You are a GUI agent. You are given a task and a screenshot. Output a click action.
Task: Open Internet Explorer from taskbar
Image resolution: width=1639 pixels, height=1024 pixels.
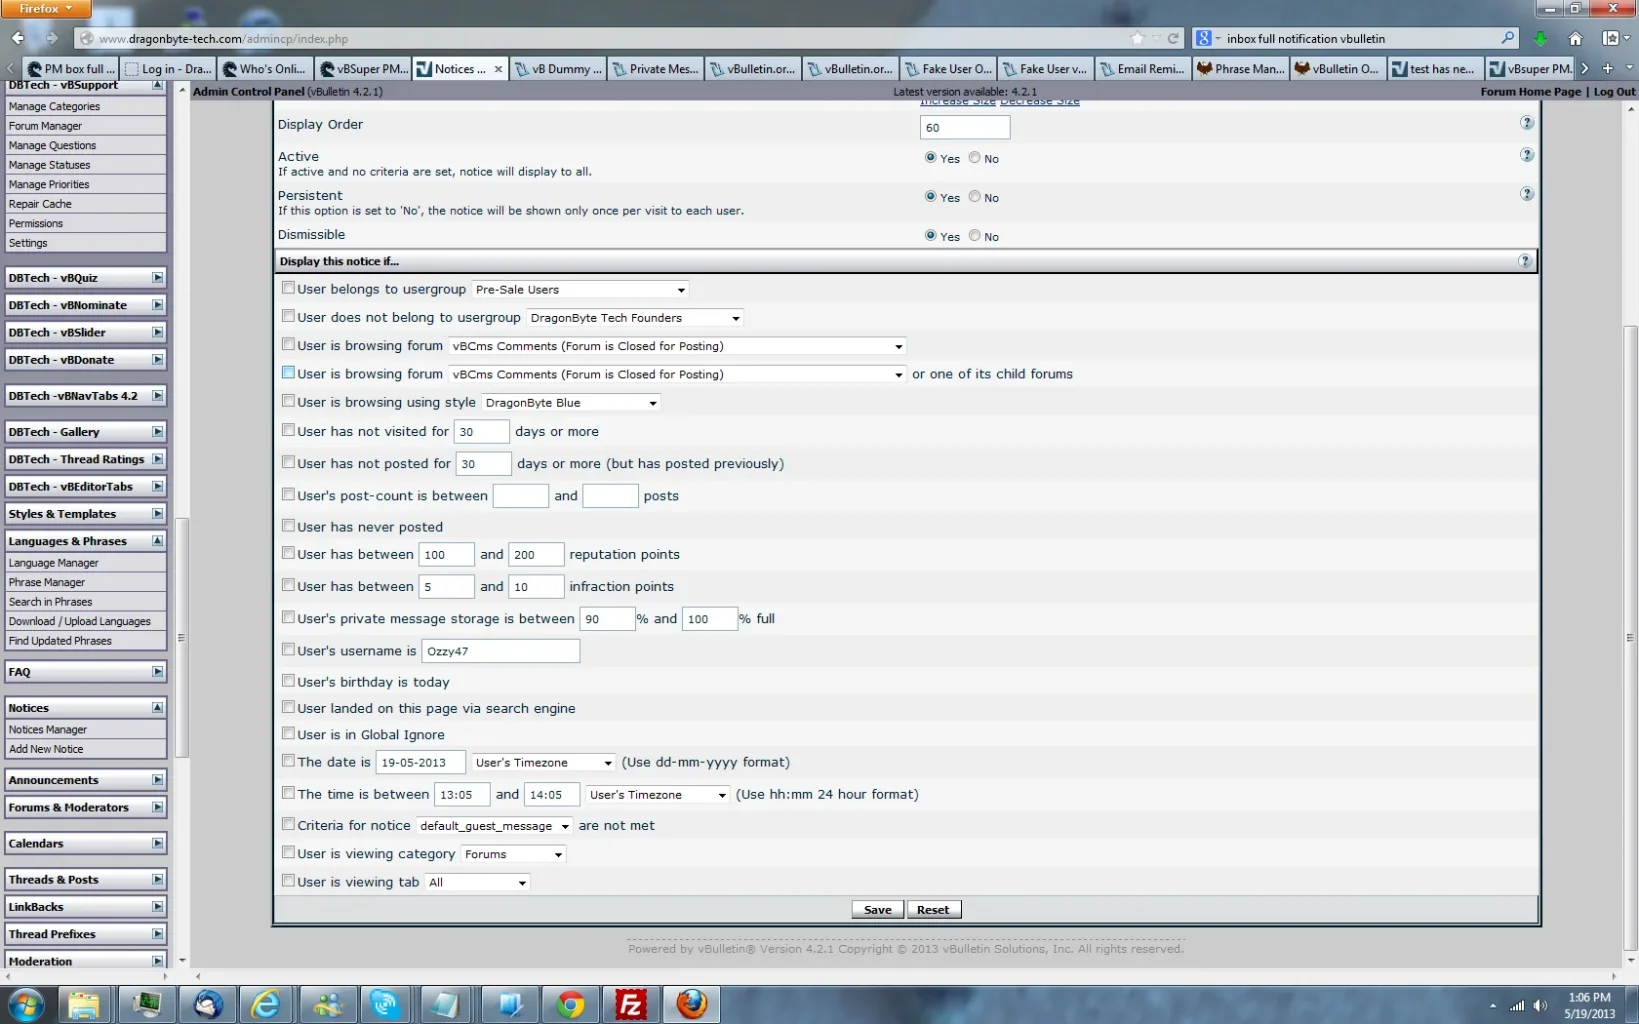point(265,1004)
